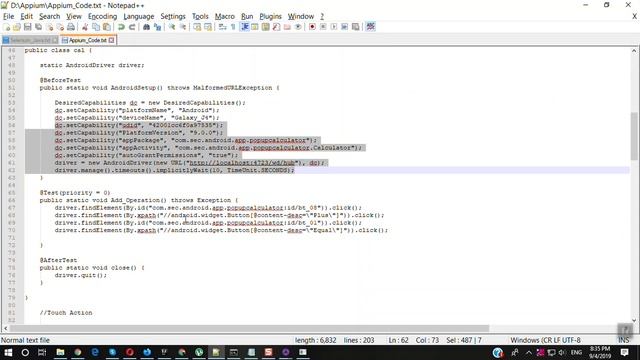Toggle word wrap in the toolbar

(222, 27)
